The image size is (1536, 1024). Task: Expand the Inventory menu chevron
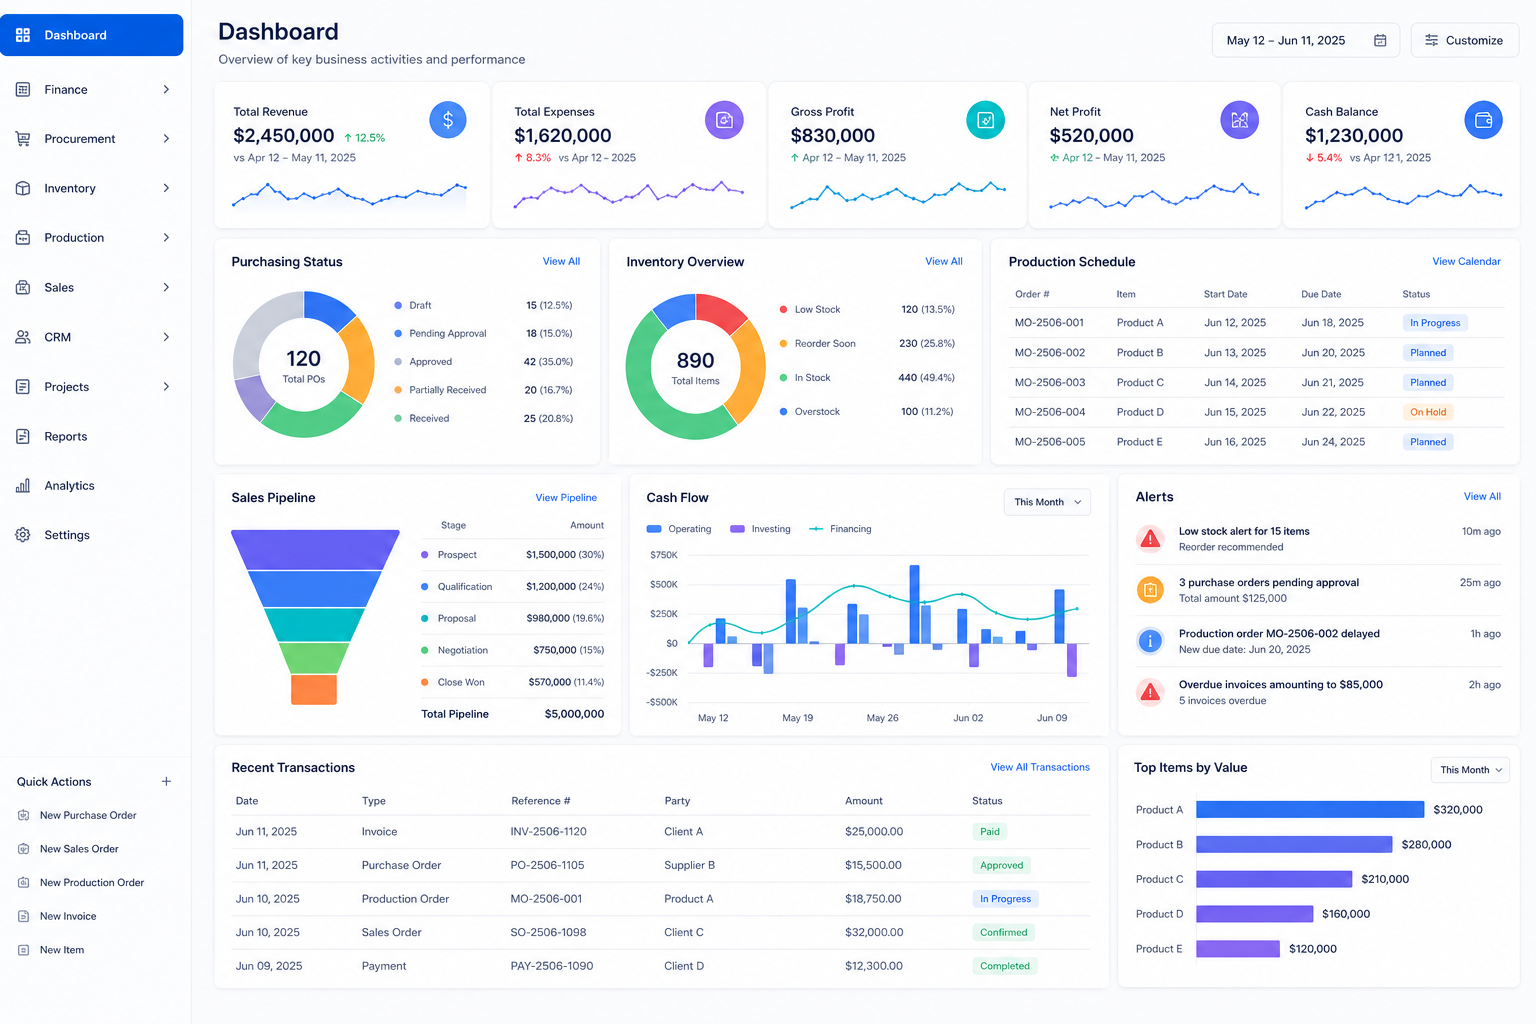point(166,188)
